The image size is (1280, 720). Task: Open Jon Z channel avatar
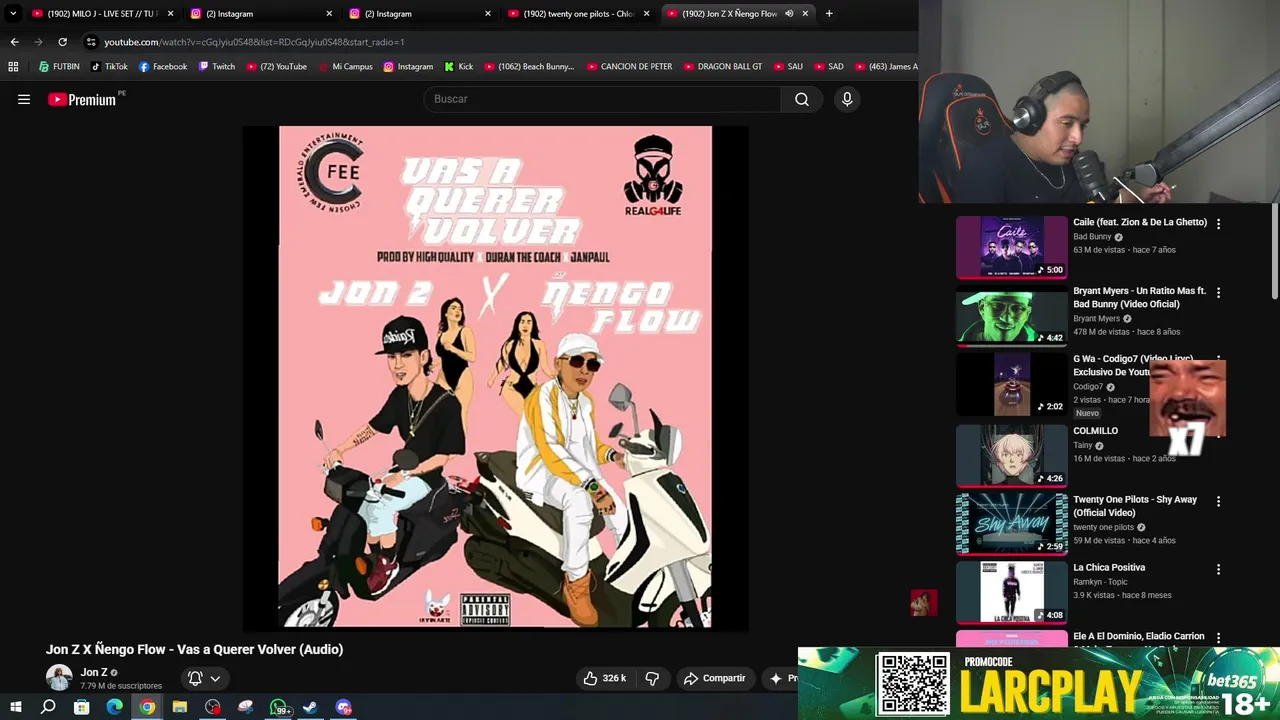59,678
